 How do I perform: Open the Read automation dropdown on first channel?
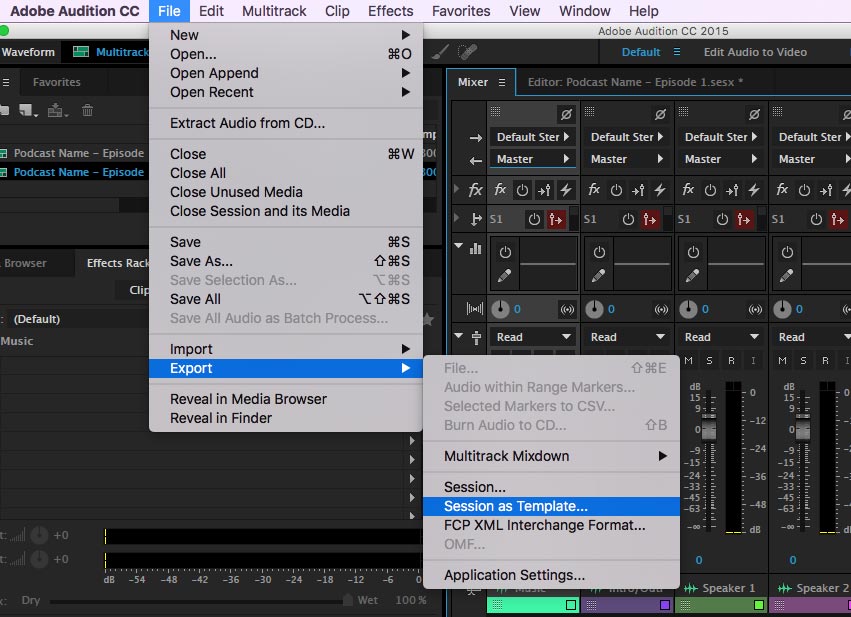533,337
